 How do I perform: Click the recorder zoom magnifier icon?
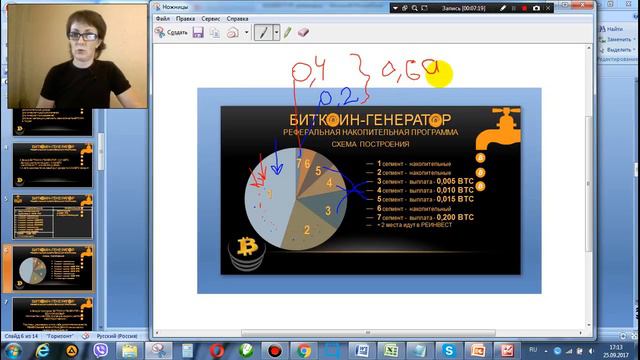click(x=415, y=8)
